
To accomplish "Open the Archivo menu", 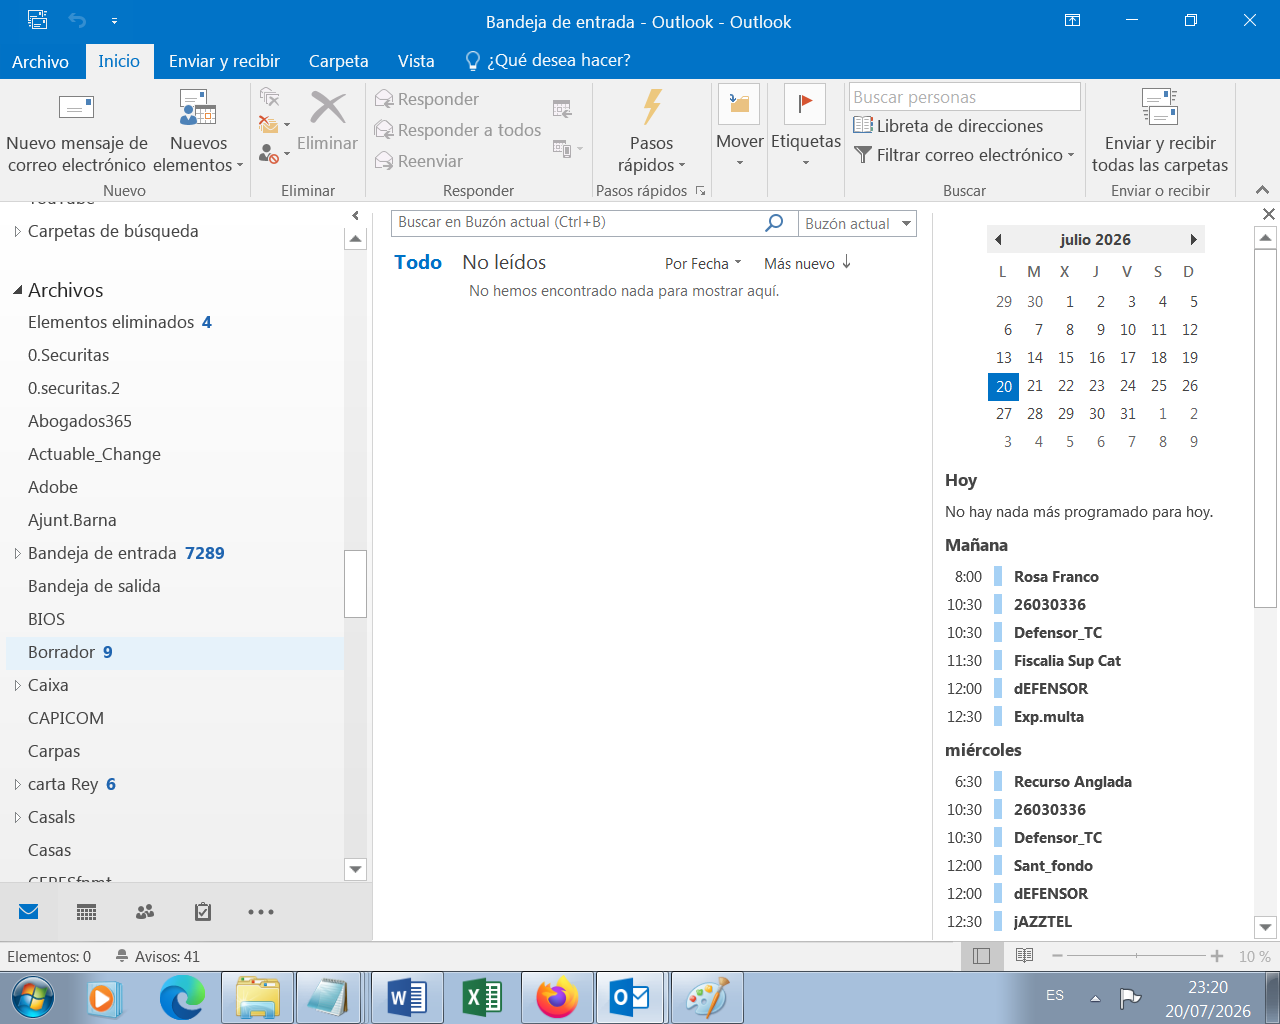I will (40, 61).
